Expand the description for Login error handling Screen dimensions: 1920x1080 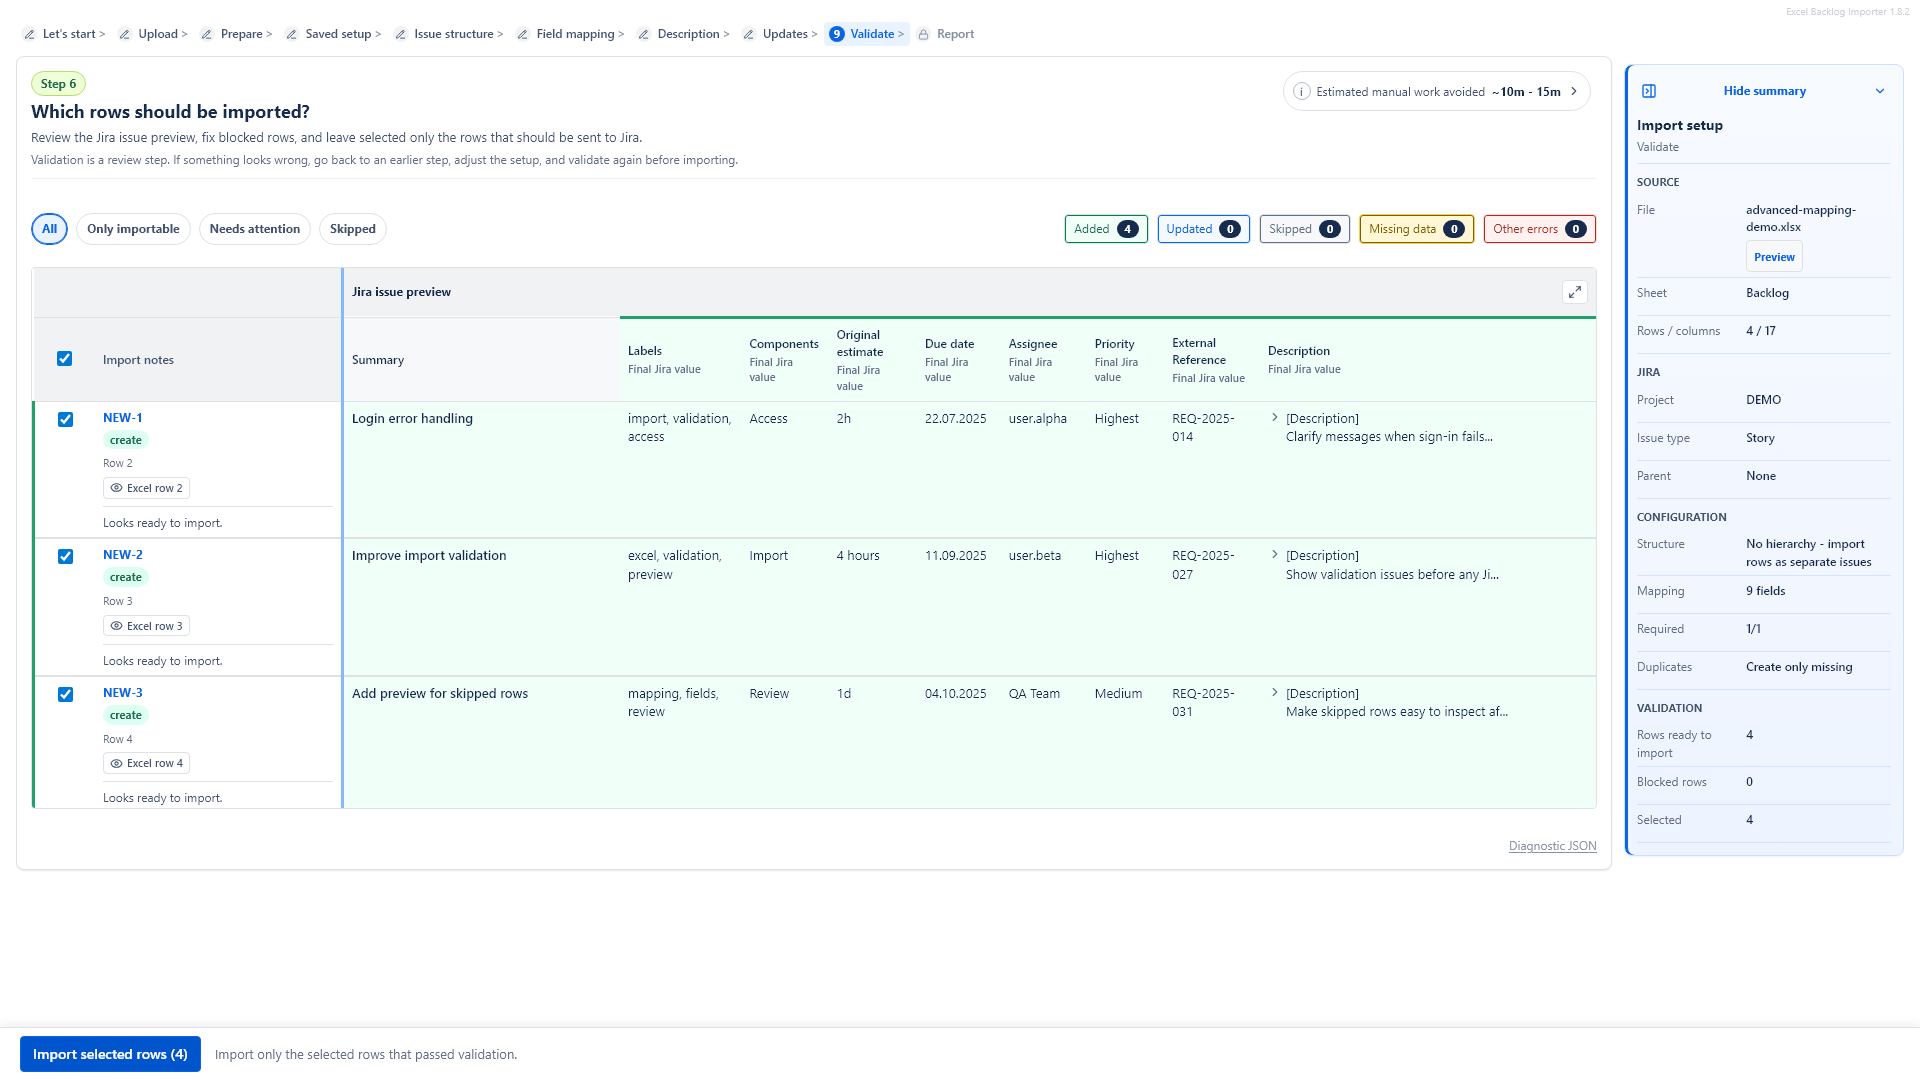(1274, 417)
